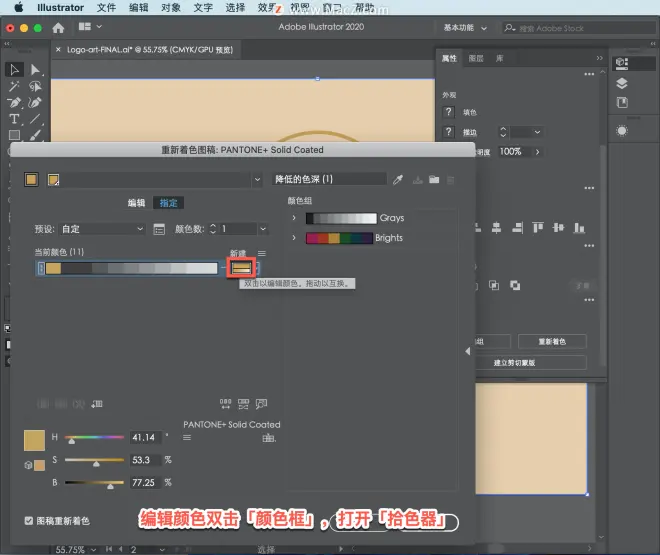Viewport: 660px width, 555px height.
Task: Toggle the 图稿重新着色 checkbox
Action: click(x=29, y=521)
